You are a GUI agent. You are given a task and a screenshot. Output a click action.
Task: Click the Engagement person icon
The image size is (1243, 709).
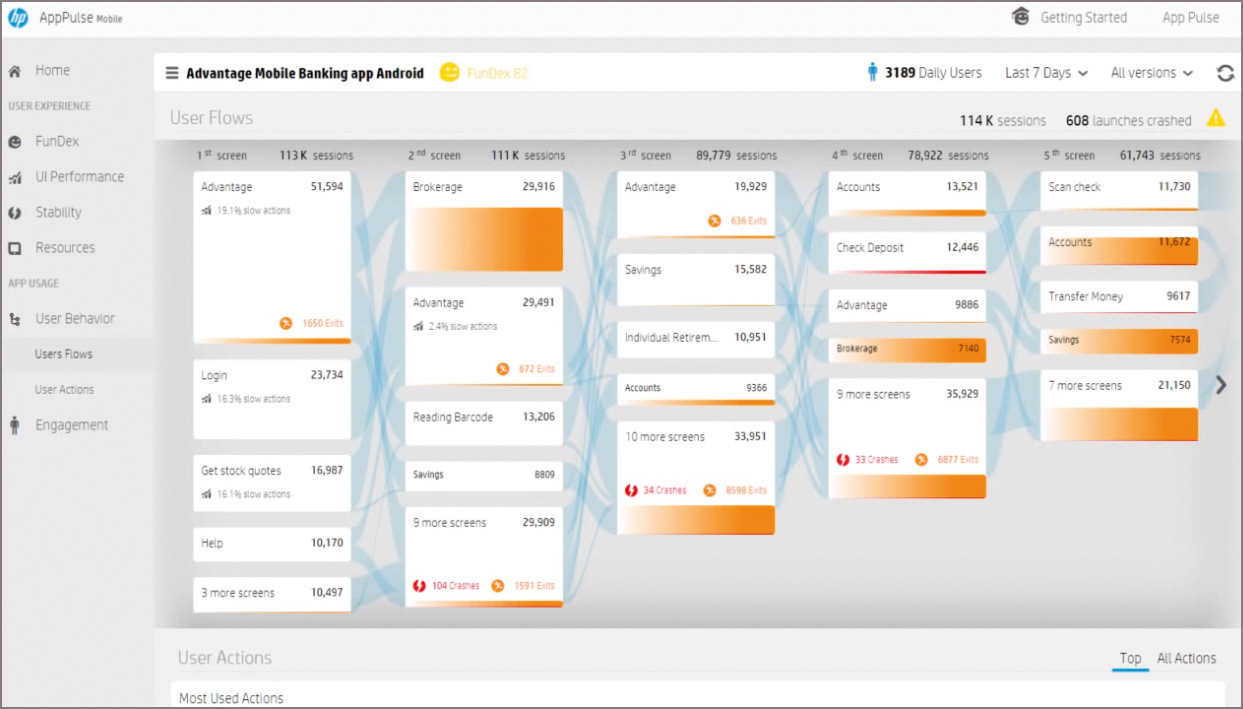[15, 425]
